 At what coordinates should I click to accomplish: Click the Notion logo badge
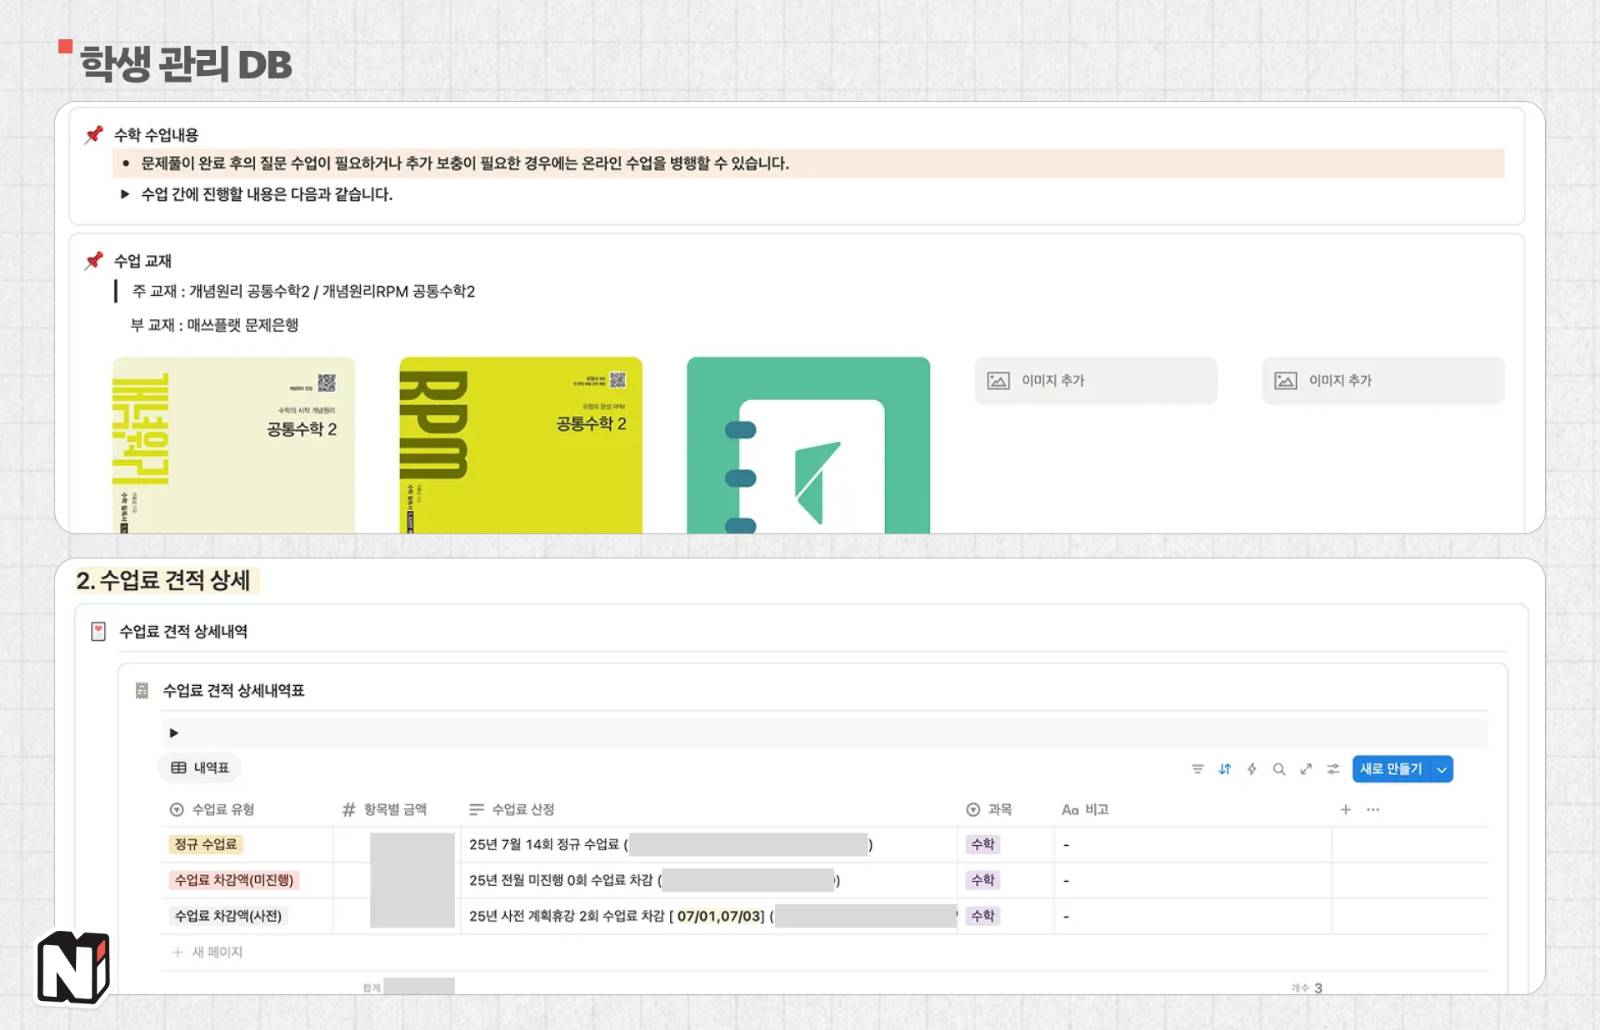[x=73, y=967]
